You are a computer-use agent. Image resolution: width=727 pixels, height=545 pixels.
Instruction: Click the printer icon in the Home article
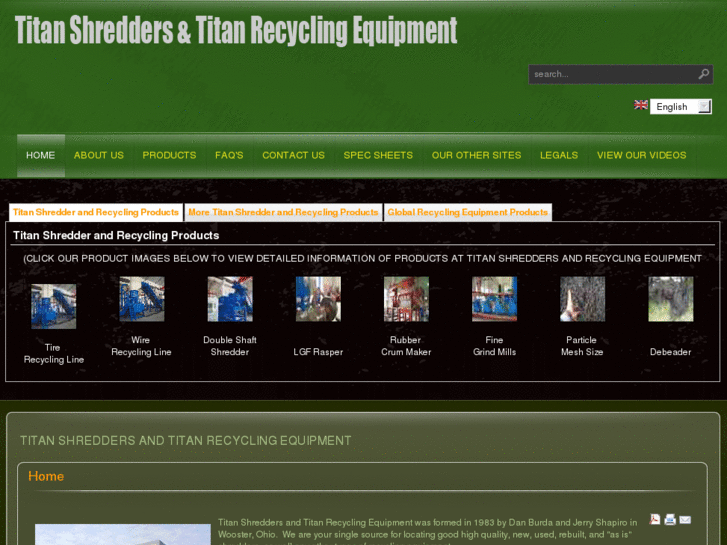pos(670,519)
